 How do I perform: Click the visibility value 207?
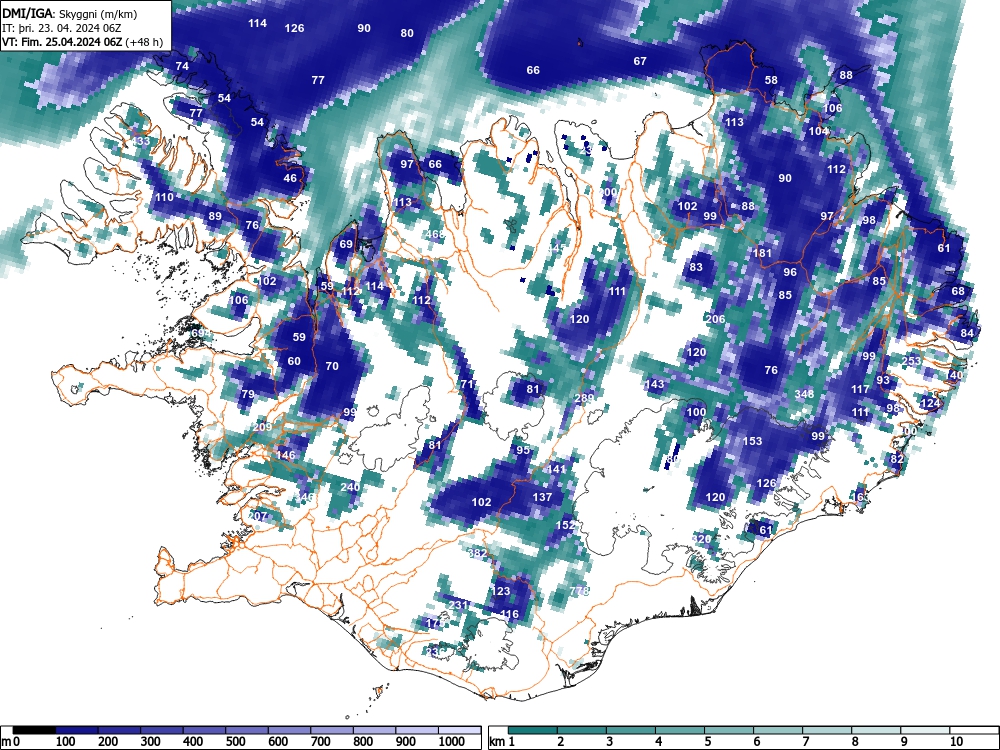coord(258,516)
